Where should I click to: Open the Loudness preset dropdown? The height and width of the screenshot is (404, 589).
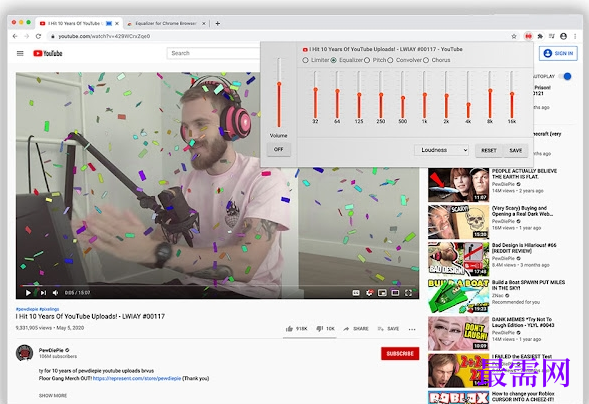[441, 150]
